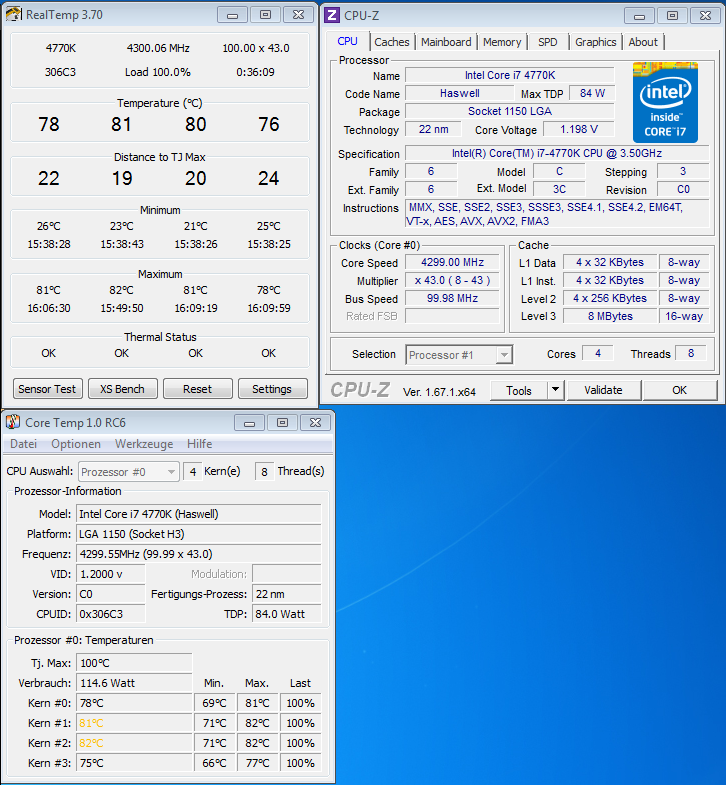Click the Intel Core i7 logo
Viewport: 728px width, 785px height.
[665, 102]
